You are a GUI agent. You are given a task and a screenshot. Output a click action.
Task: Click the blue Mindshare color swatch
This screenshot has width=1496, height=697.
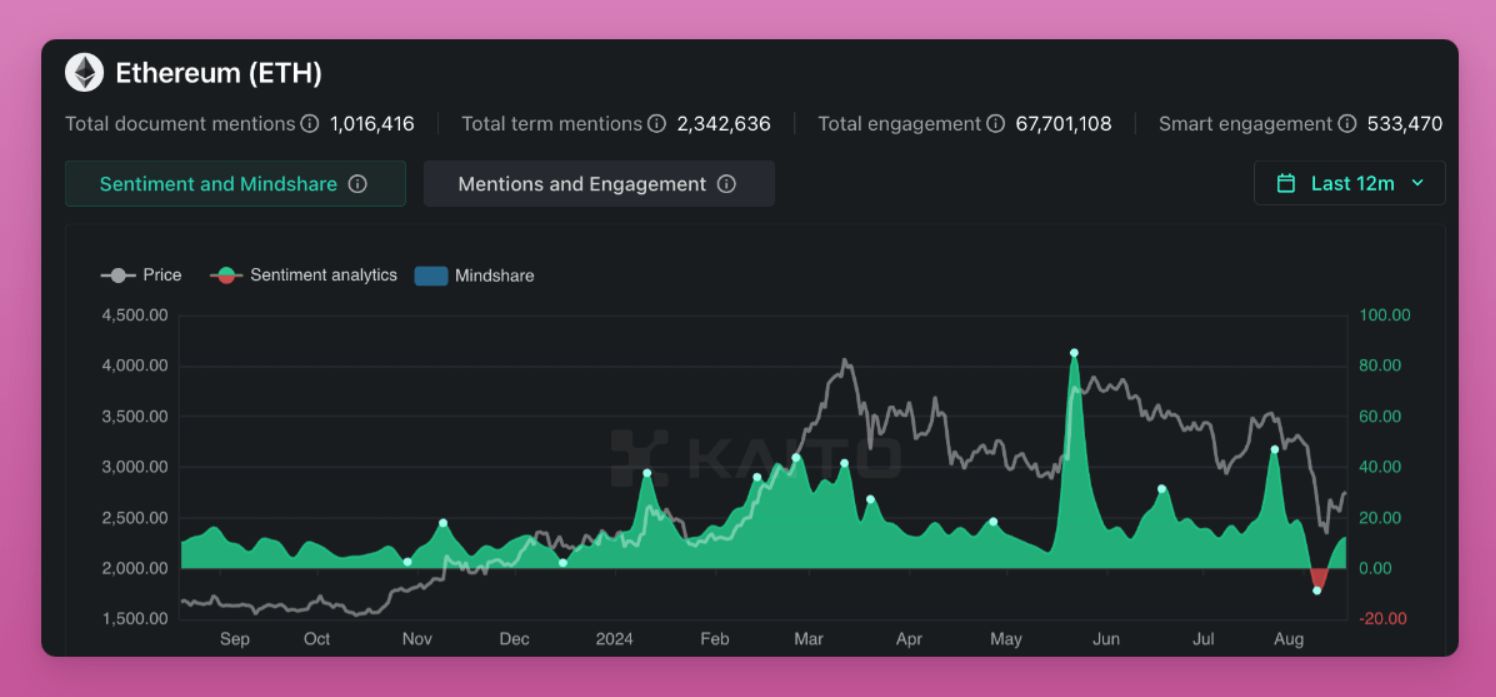431,276
